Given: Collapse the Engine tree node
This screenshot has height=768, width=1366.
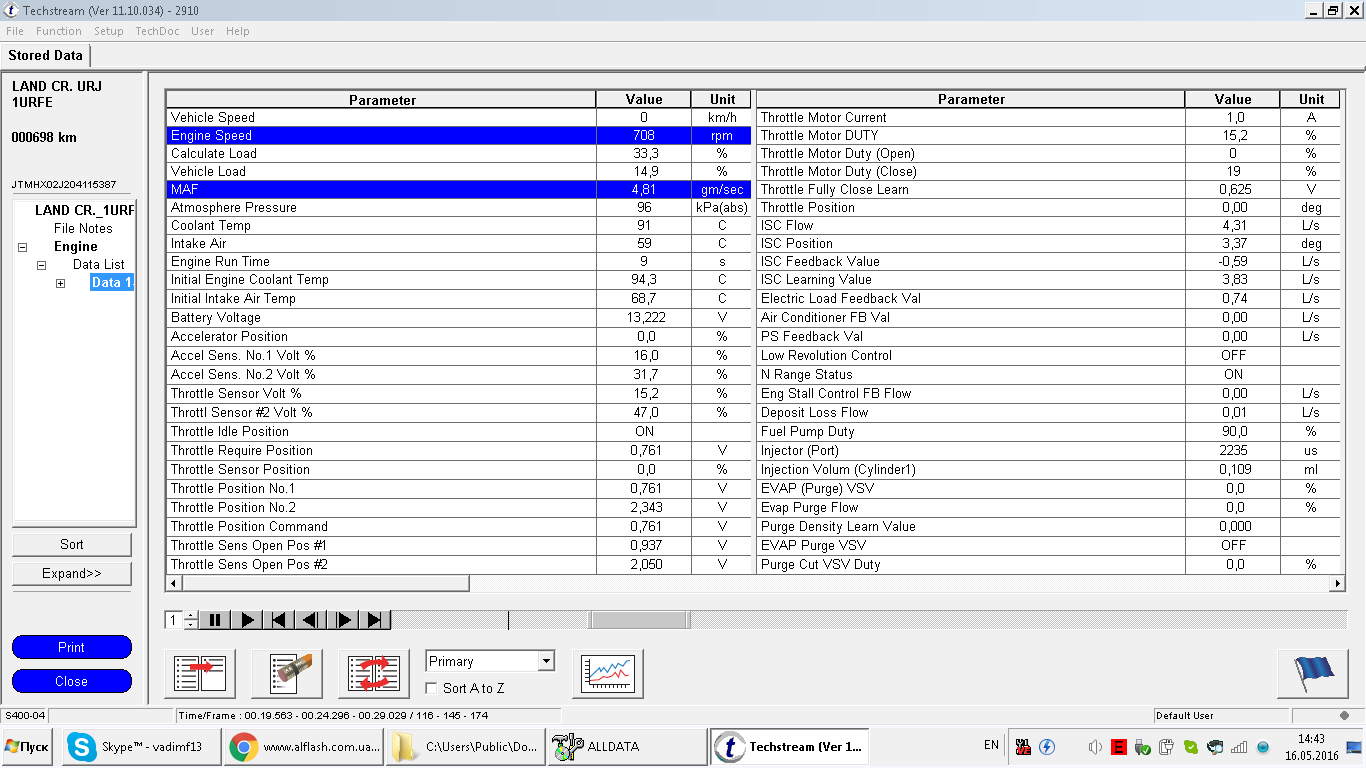Looking at the screenshot, I should pos(22,247).
